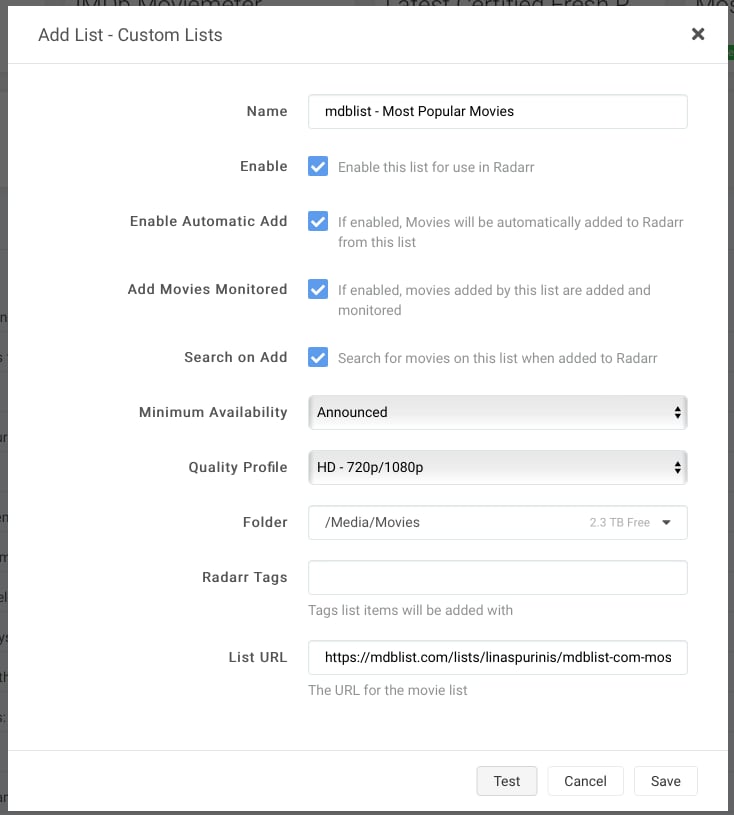734x815 pixels.
Task: Cancel adding the list
Action: 585,781
